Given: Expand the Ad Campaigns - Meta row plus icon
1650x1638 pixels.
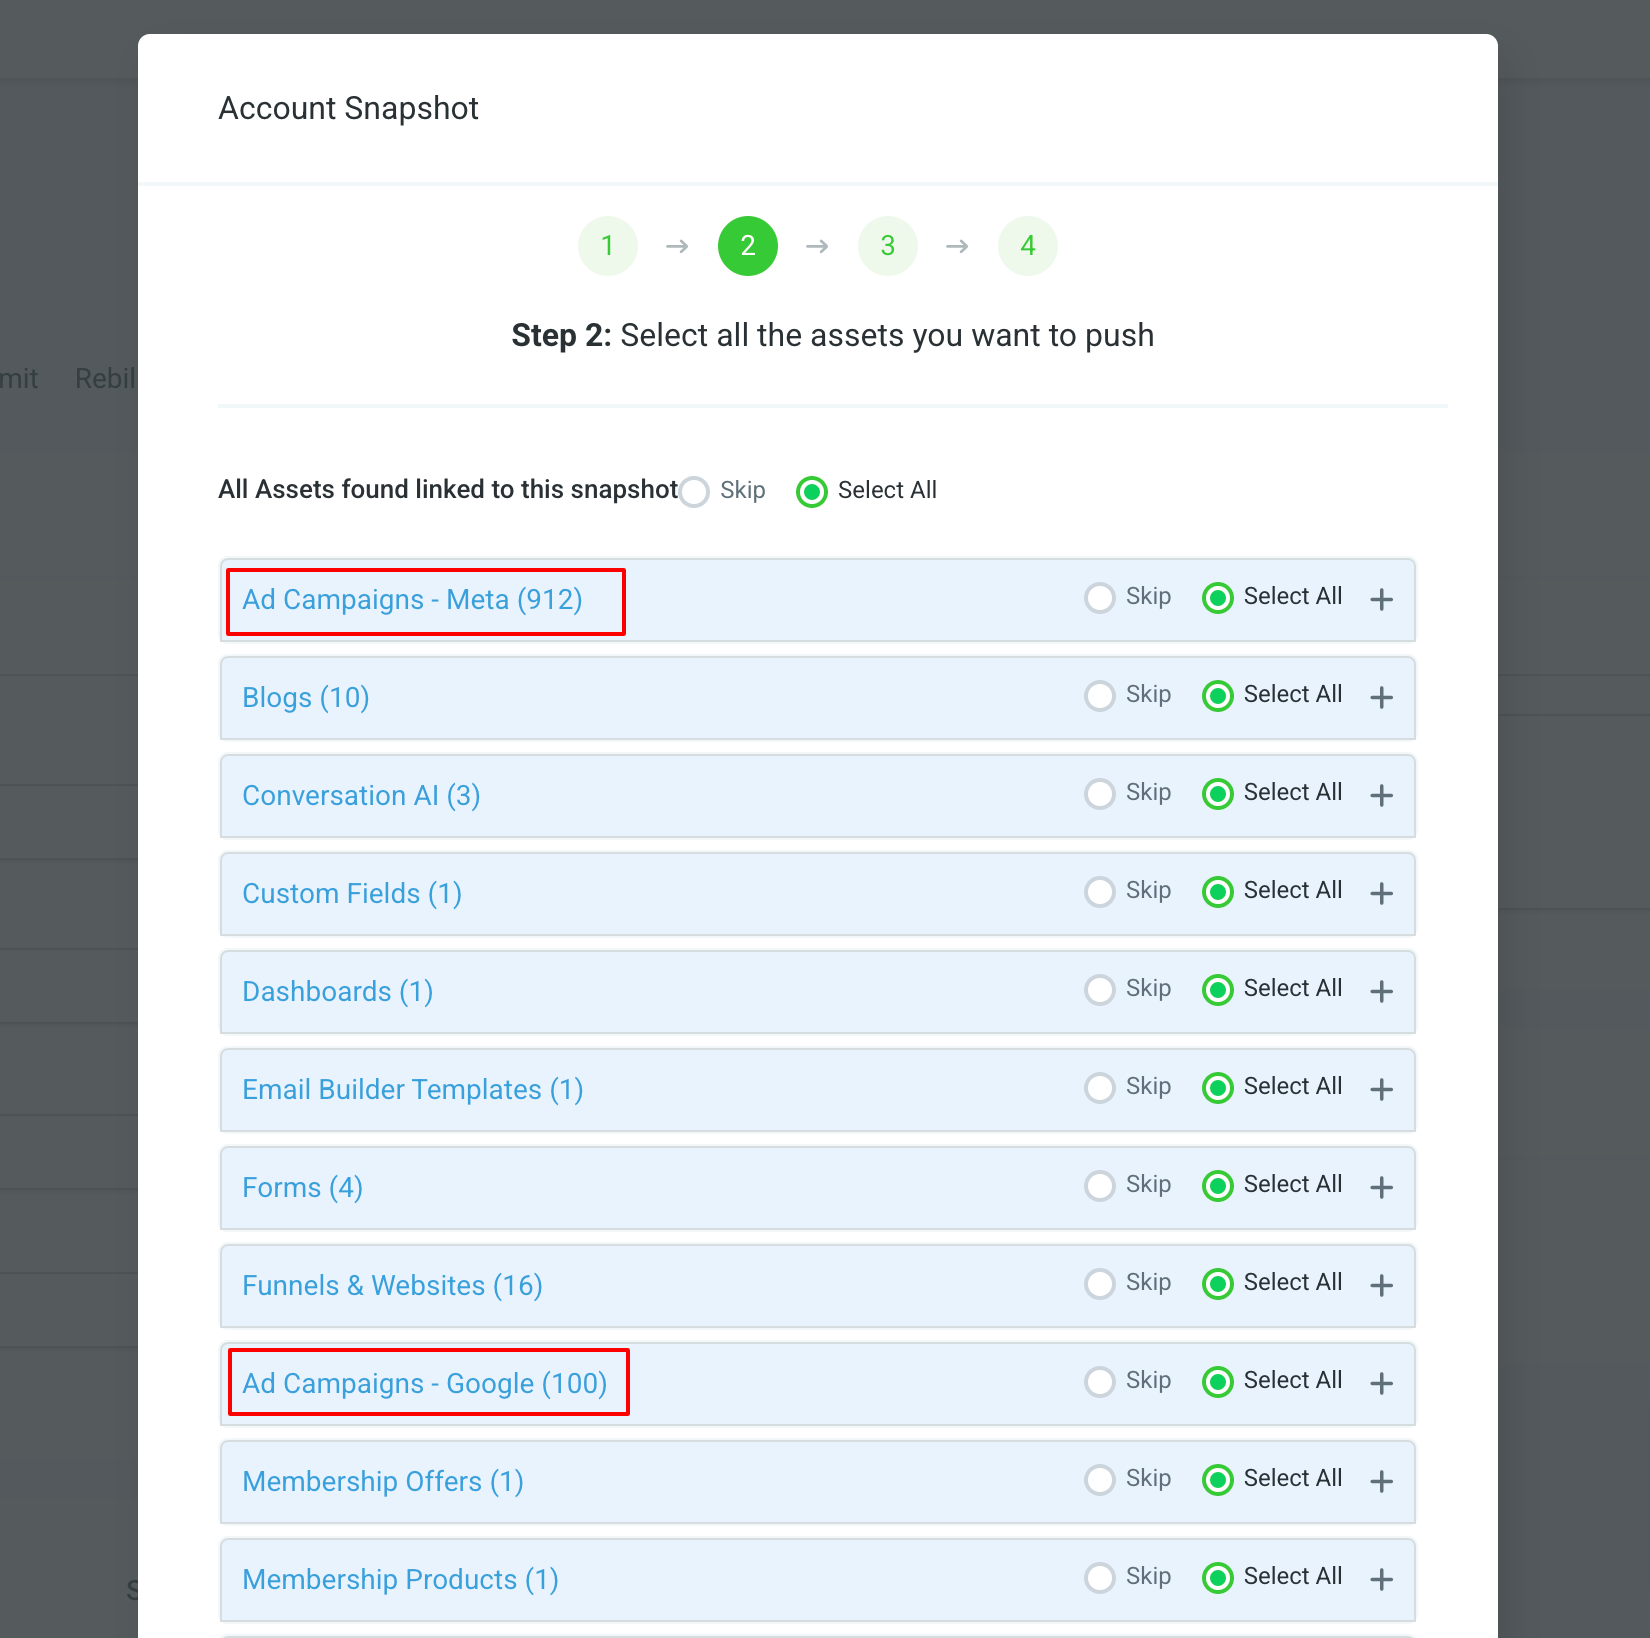Looking at the screenshot, I should point(1381,600).
